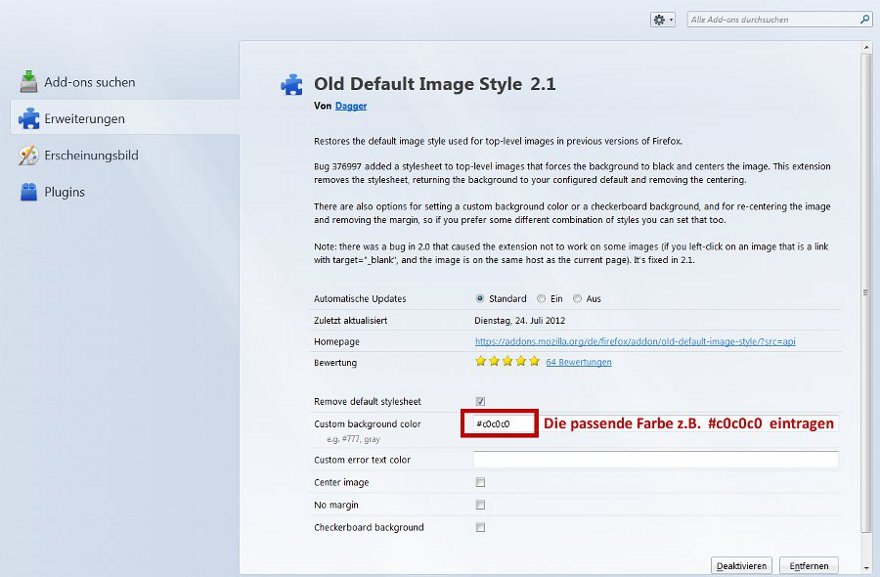The width and height of the screenshot is (880, 577).
Task: Enable the Center image checkbox
Action: [480, 482]
